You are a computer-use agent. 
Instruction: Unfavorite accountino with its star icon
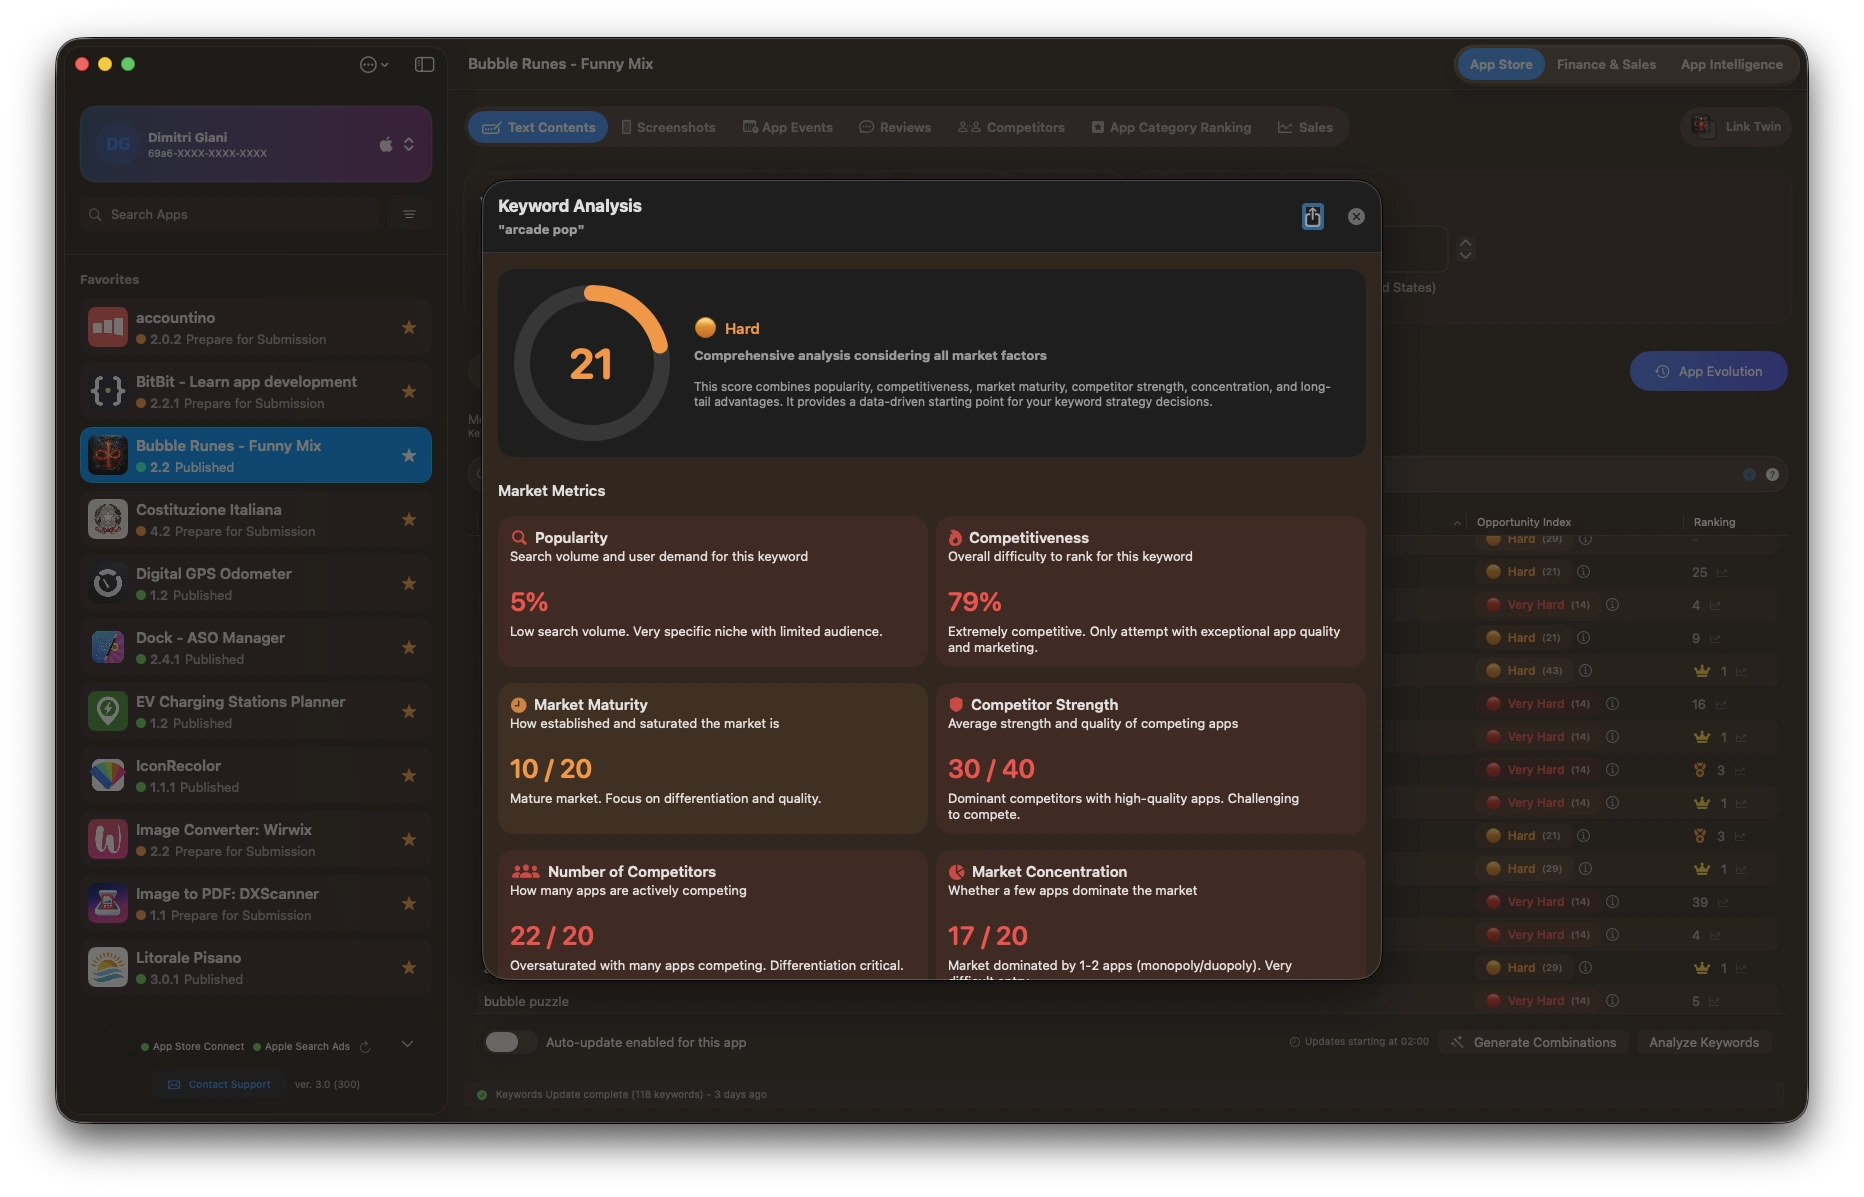[x=409, y=328]
